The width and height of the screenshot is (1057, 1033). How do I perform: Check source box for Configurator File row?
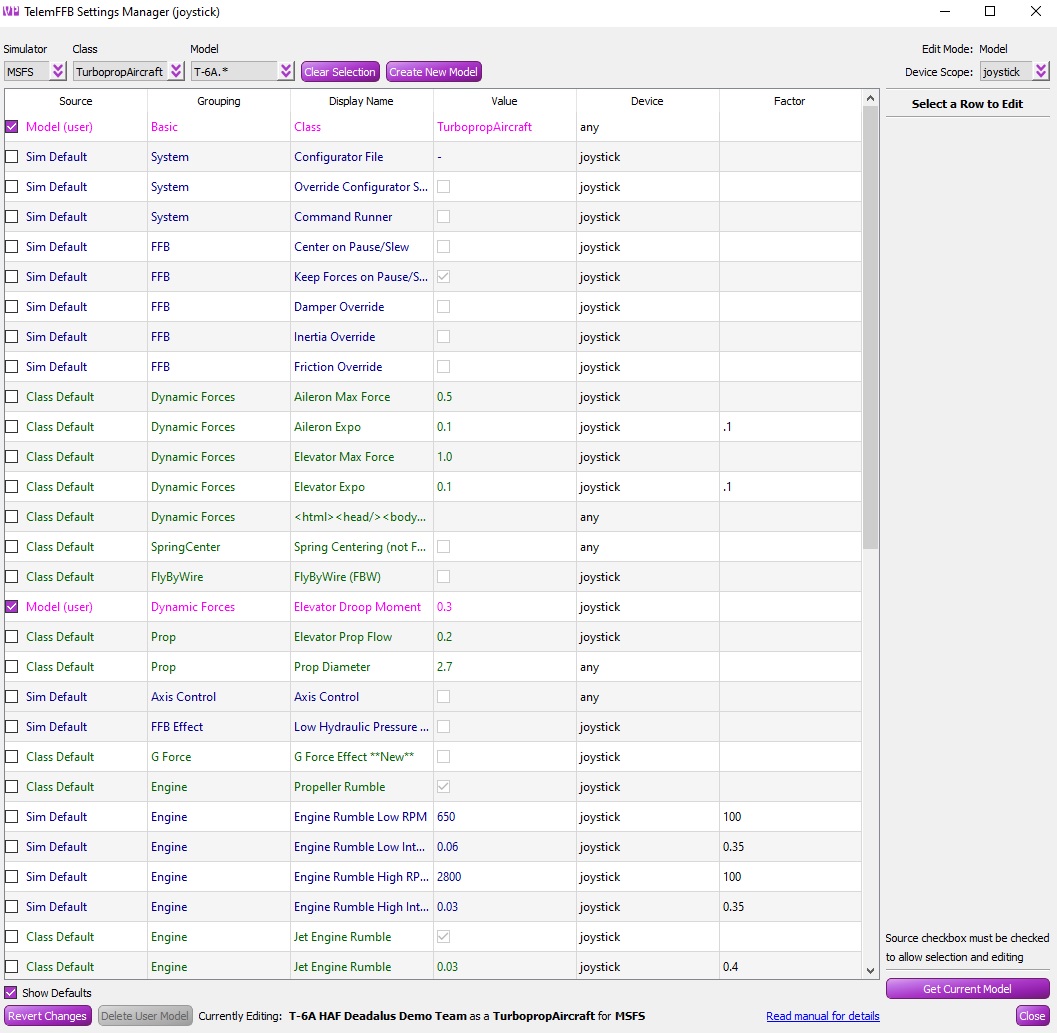pos(11,156)
